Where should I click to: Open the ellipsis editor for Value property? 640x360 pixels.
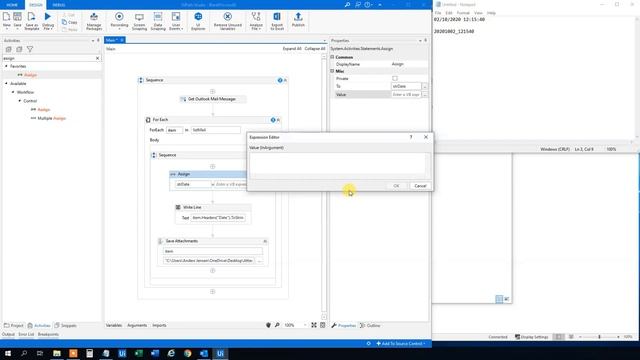click(425, 95)
